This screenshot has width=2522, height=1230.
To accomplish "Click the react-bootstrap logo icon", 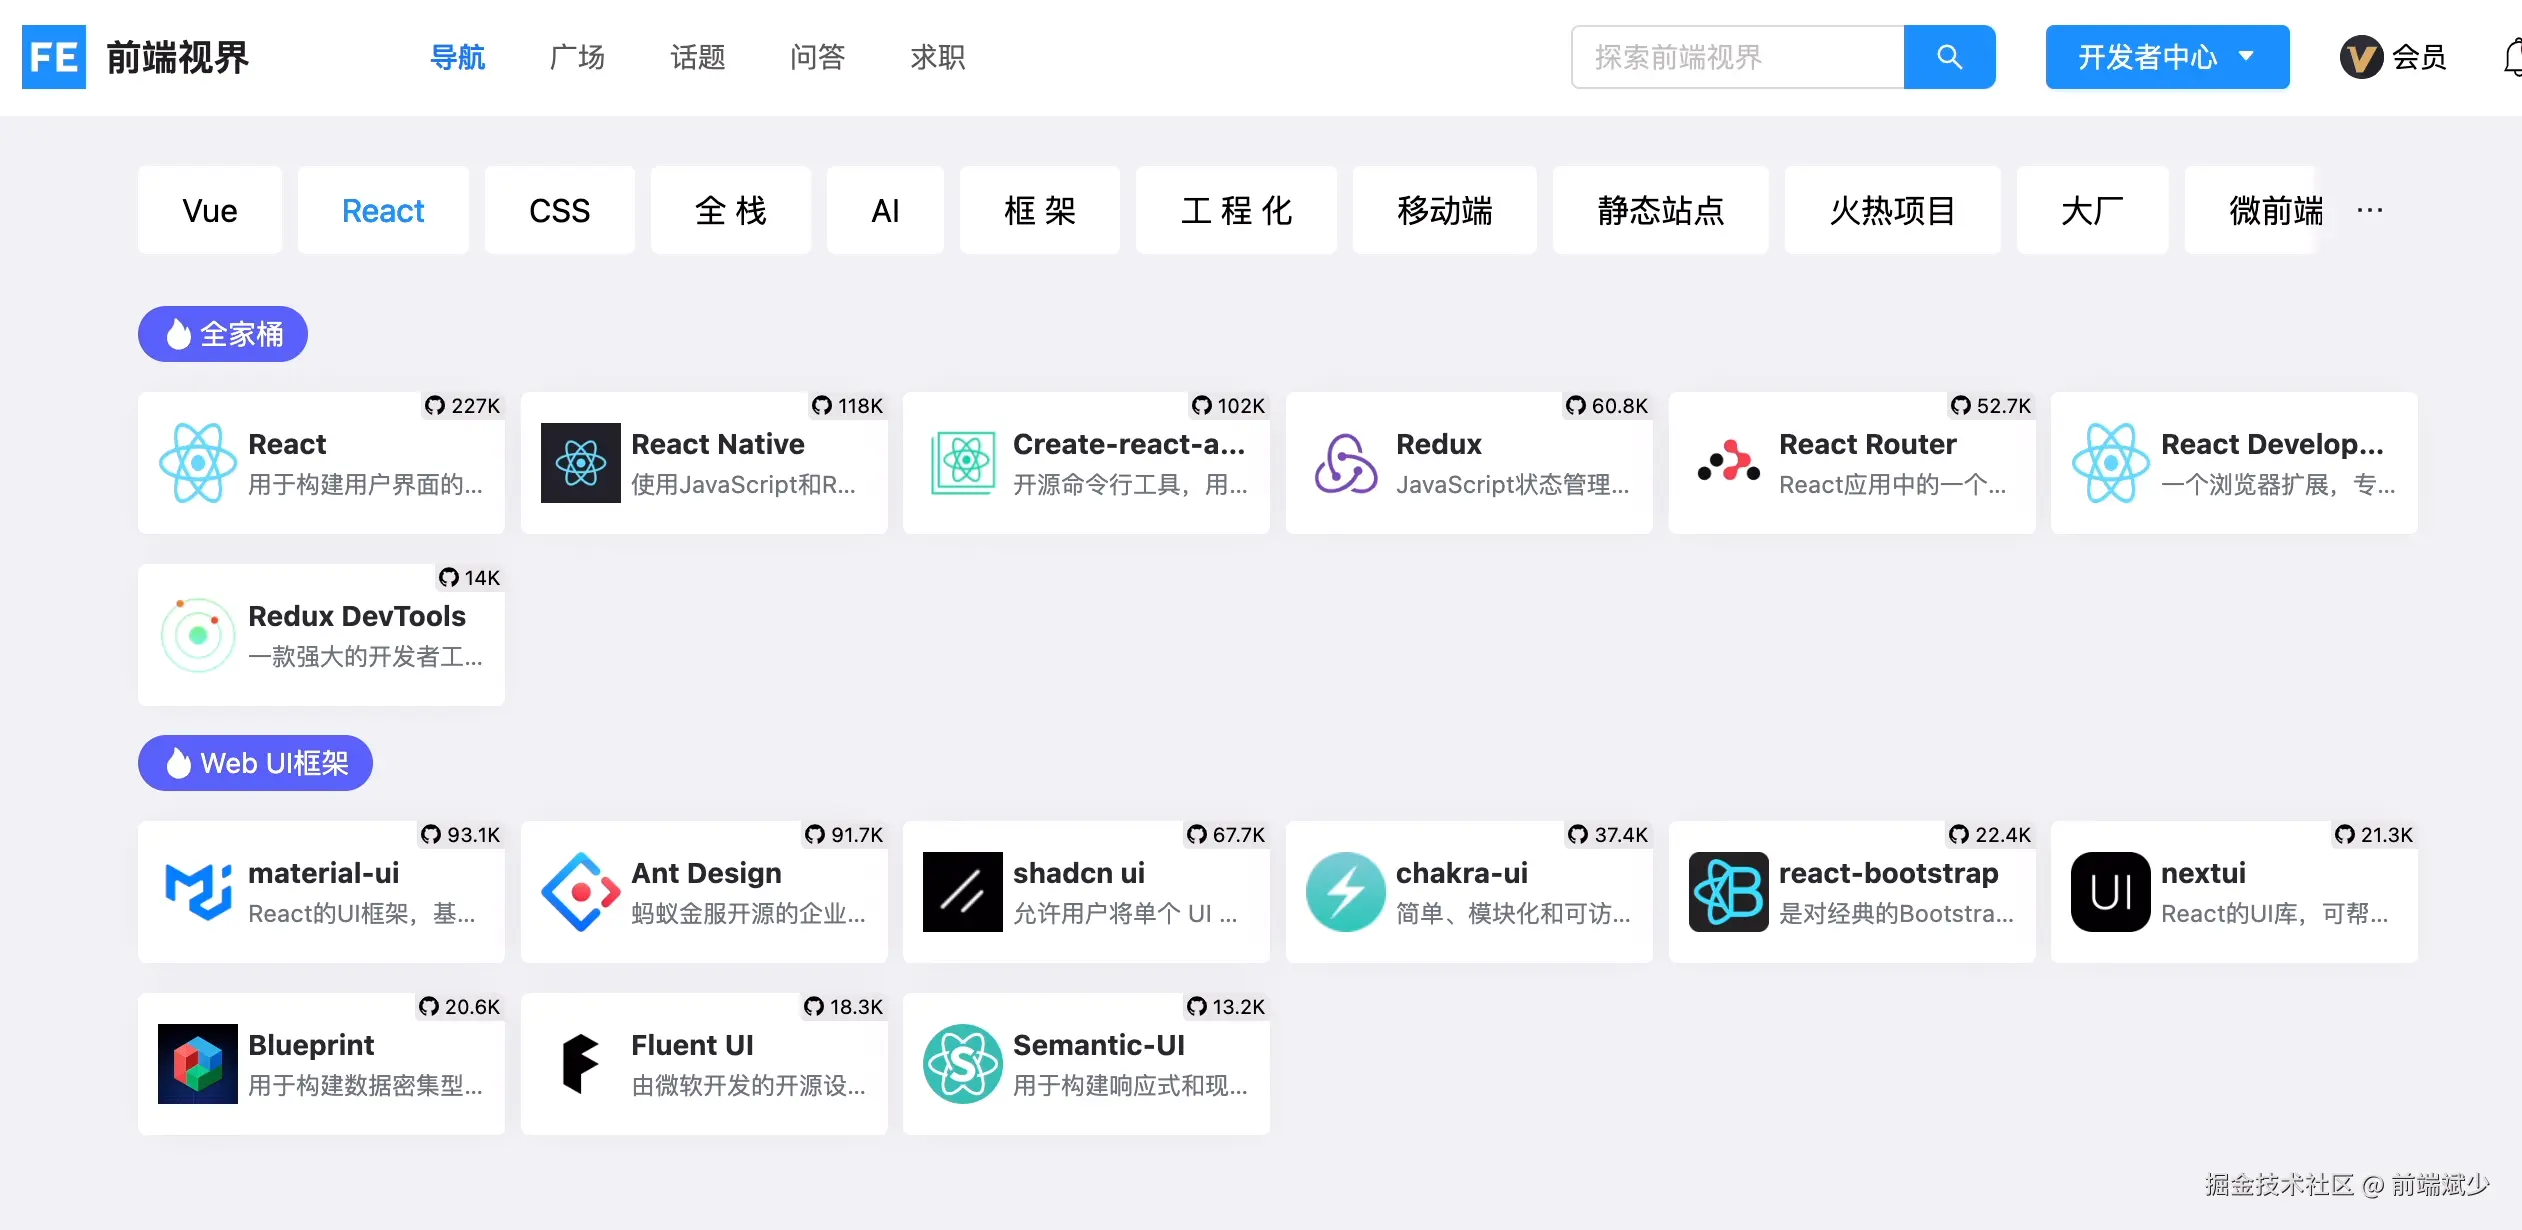I will [1729, 892].
